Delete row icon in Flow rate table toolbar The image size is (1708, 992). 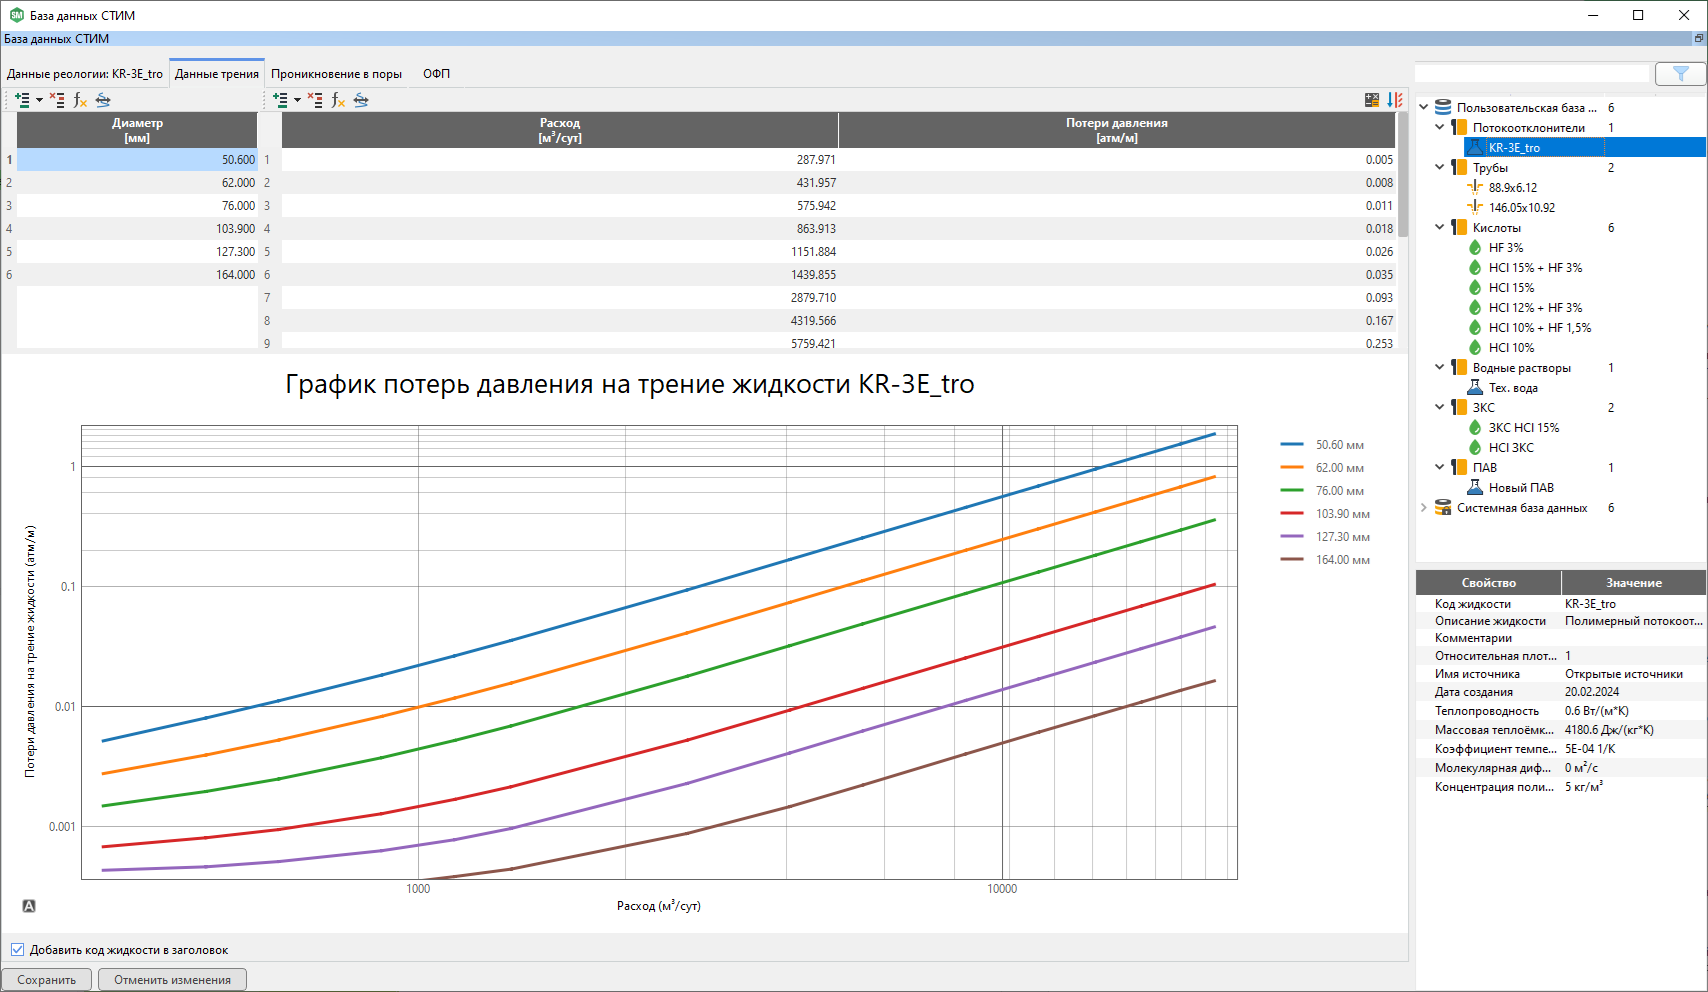coord(315,100)
